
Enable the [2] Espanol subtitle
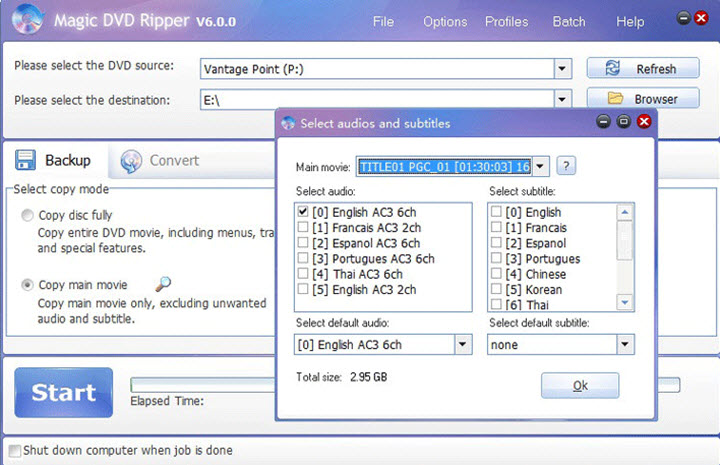point(496,242)
